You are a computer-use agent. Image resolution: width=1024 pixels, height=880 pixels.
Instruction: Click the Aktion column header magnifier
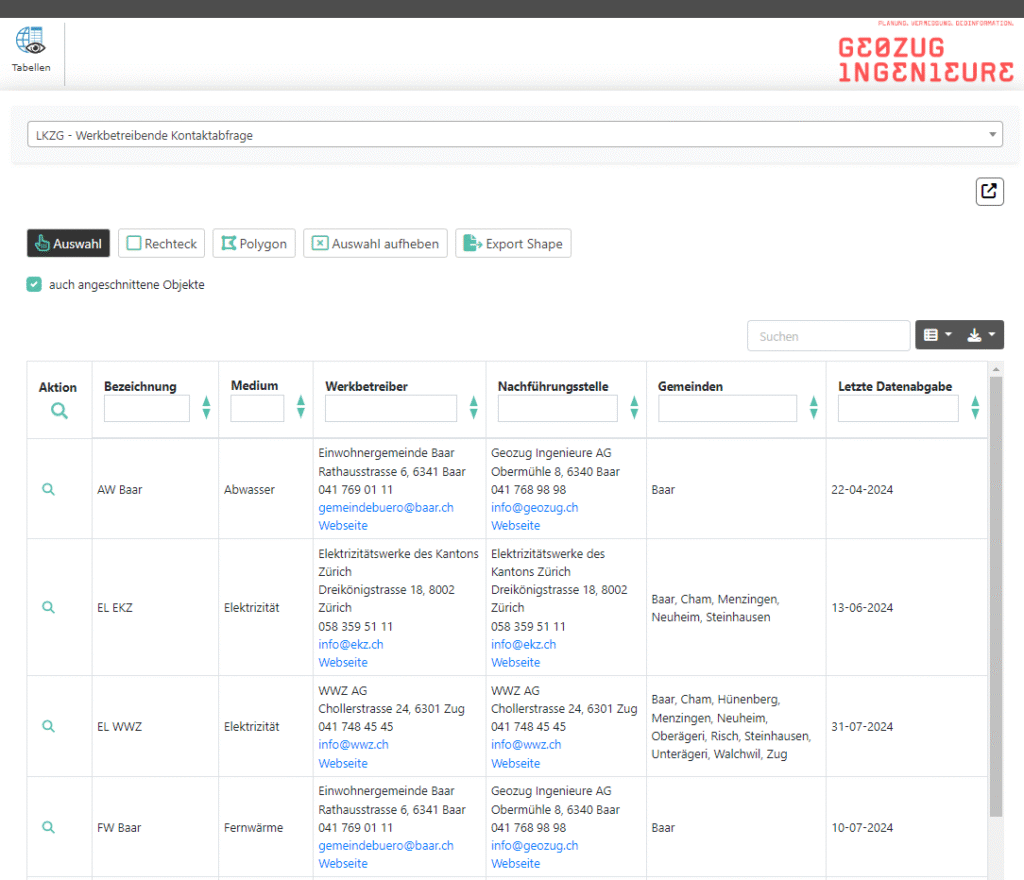(59, 410)
